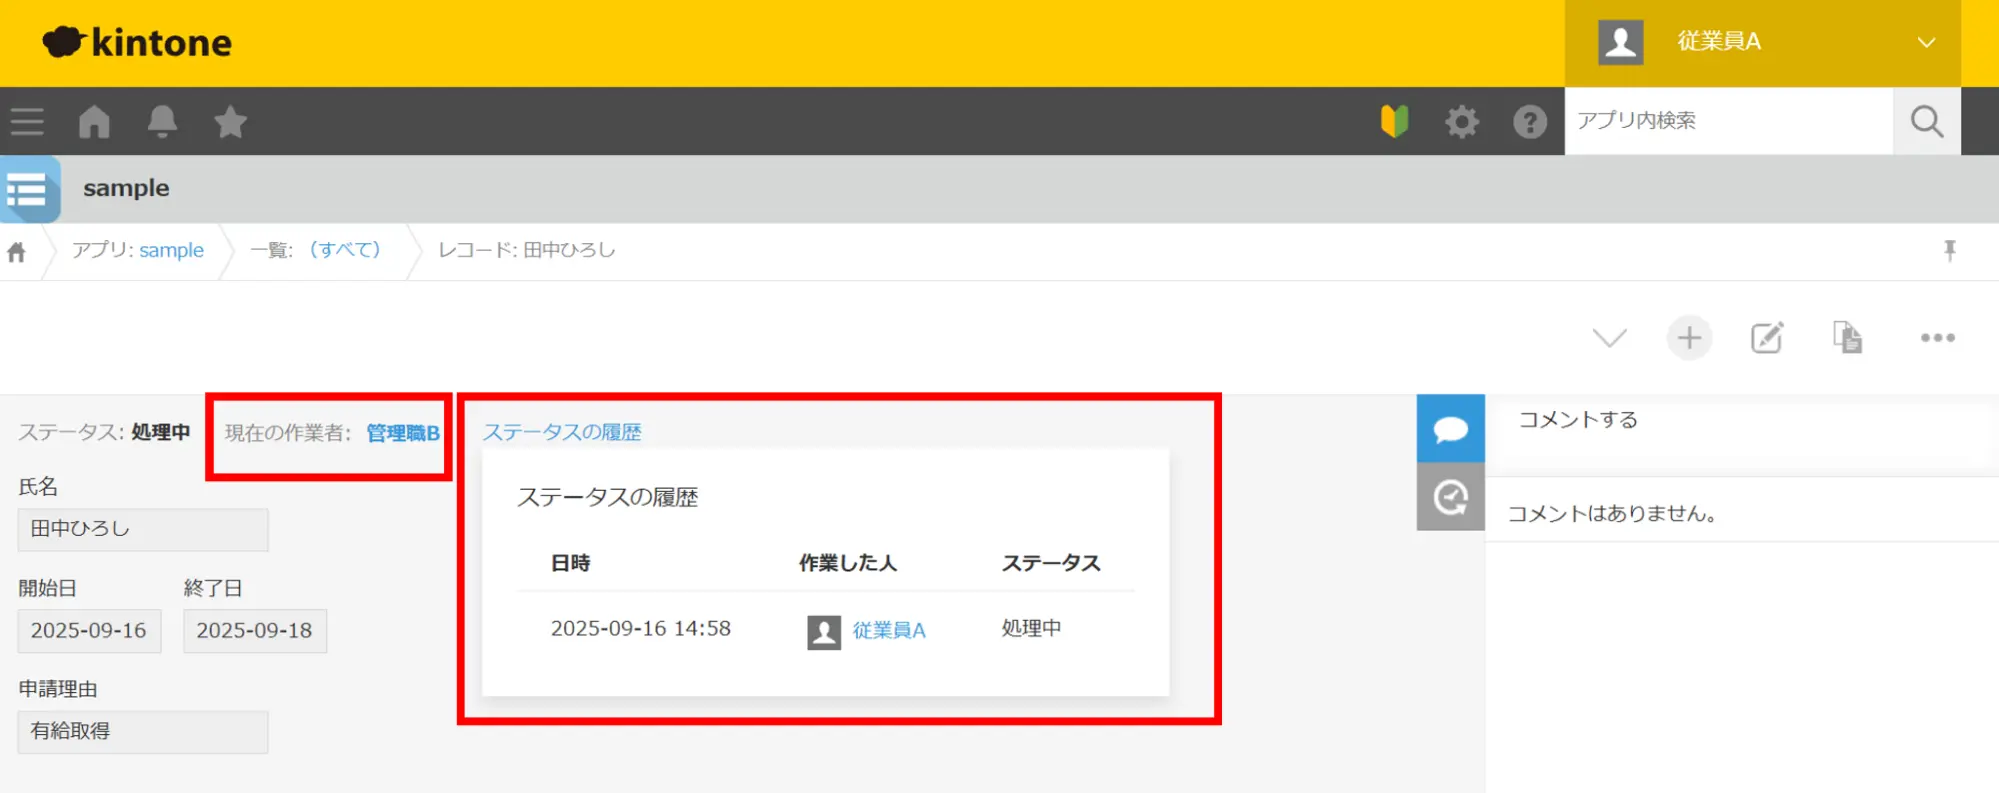
Task: Click the downward chevron next record arrow
Action: [1609, 338]
